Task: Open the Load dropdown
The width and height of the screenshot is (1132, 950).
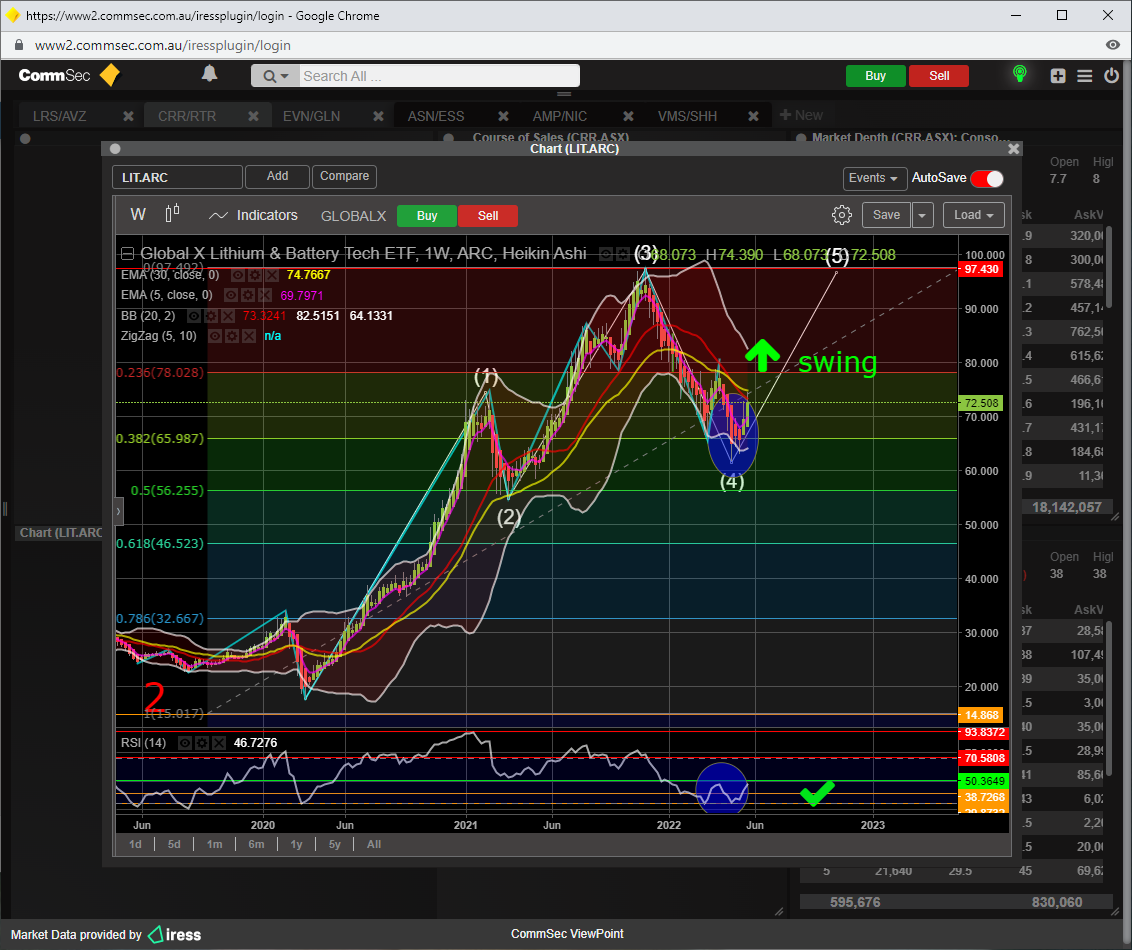Action: point(973,215)
